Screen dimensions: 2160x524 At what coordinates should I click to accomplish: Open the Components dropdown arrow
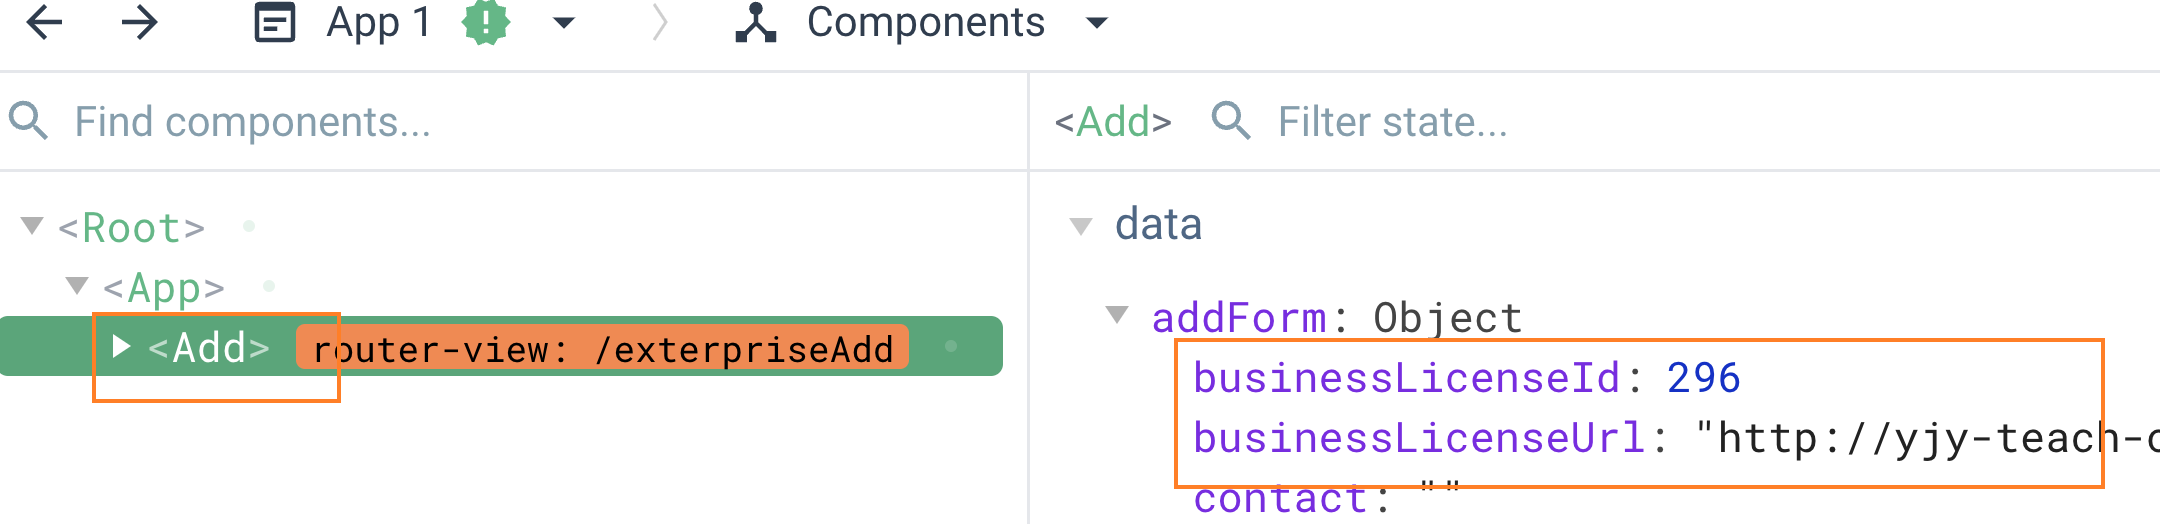(x=1097, y=22)
